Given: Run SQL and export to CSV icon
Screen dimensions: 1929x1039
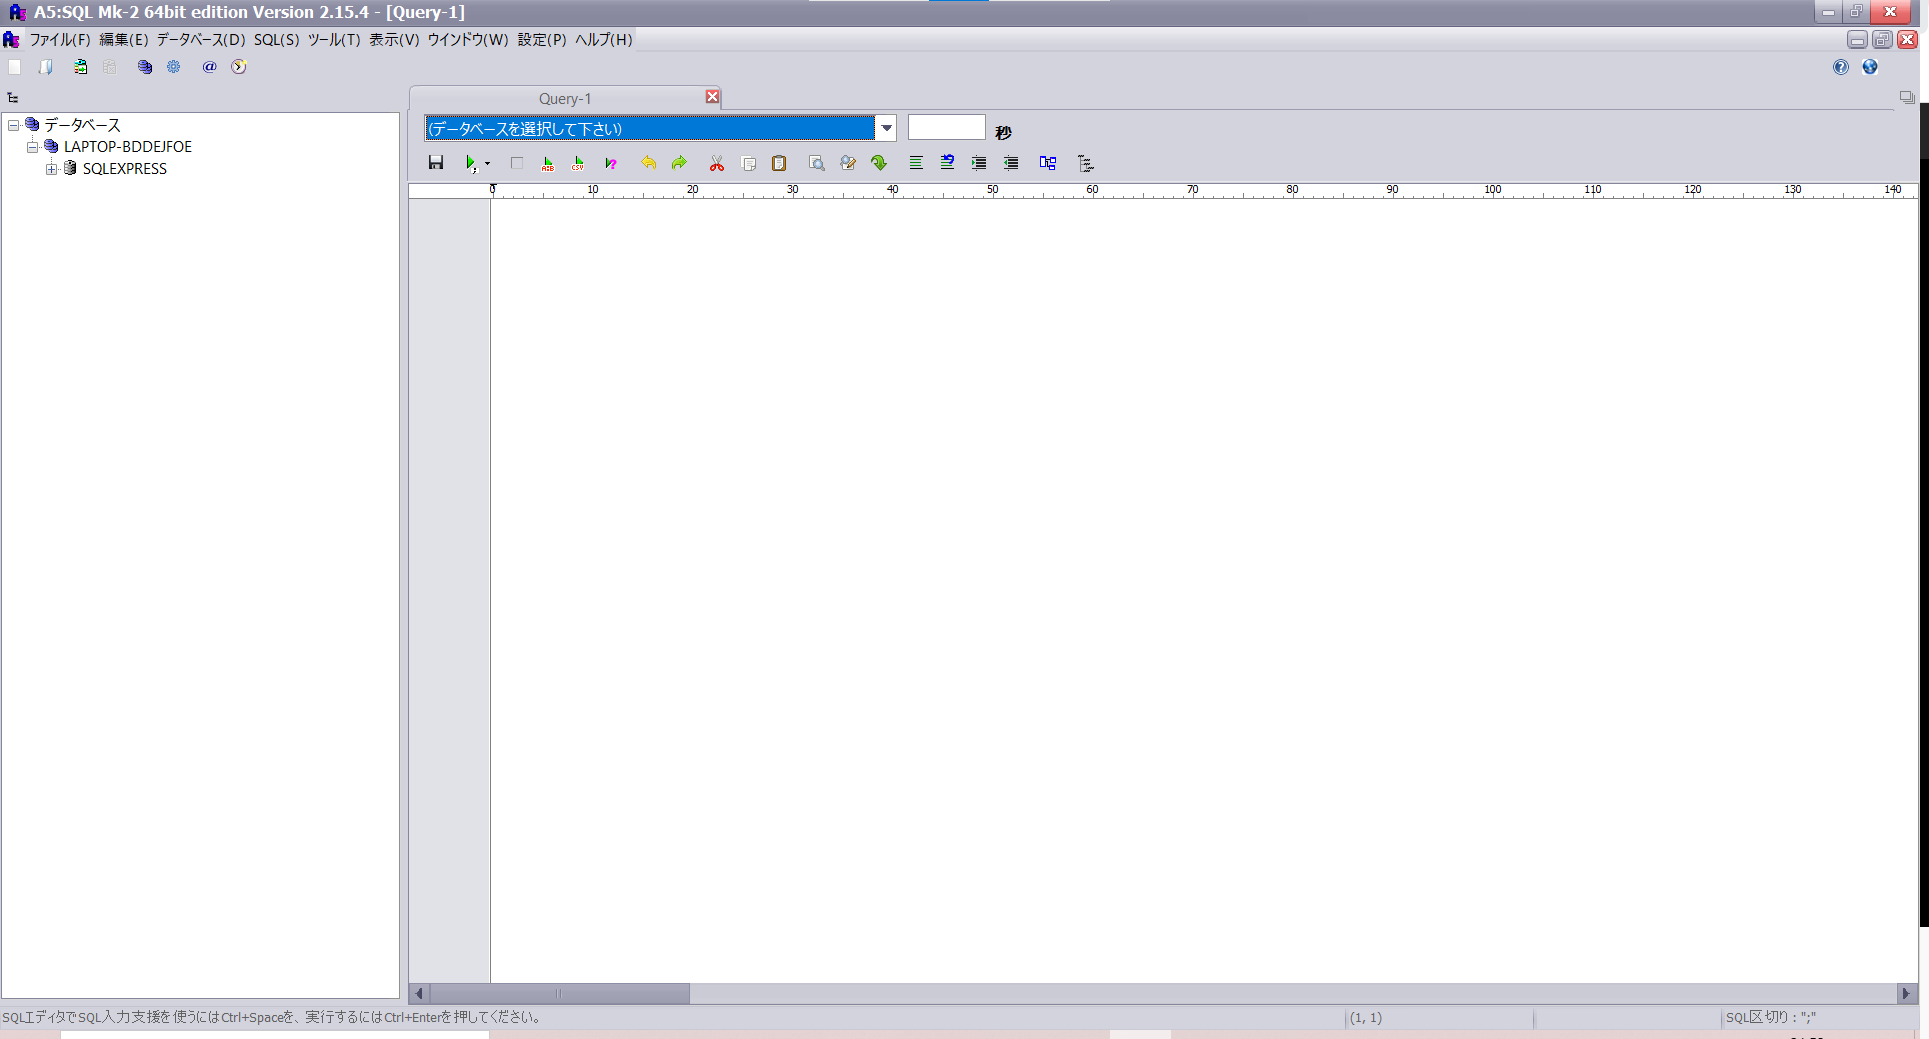Looking at the screenshot, I should click(x=578, y=163).
